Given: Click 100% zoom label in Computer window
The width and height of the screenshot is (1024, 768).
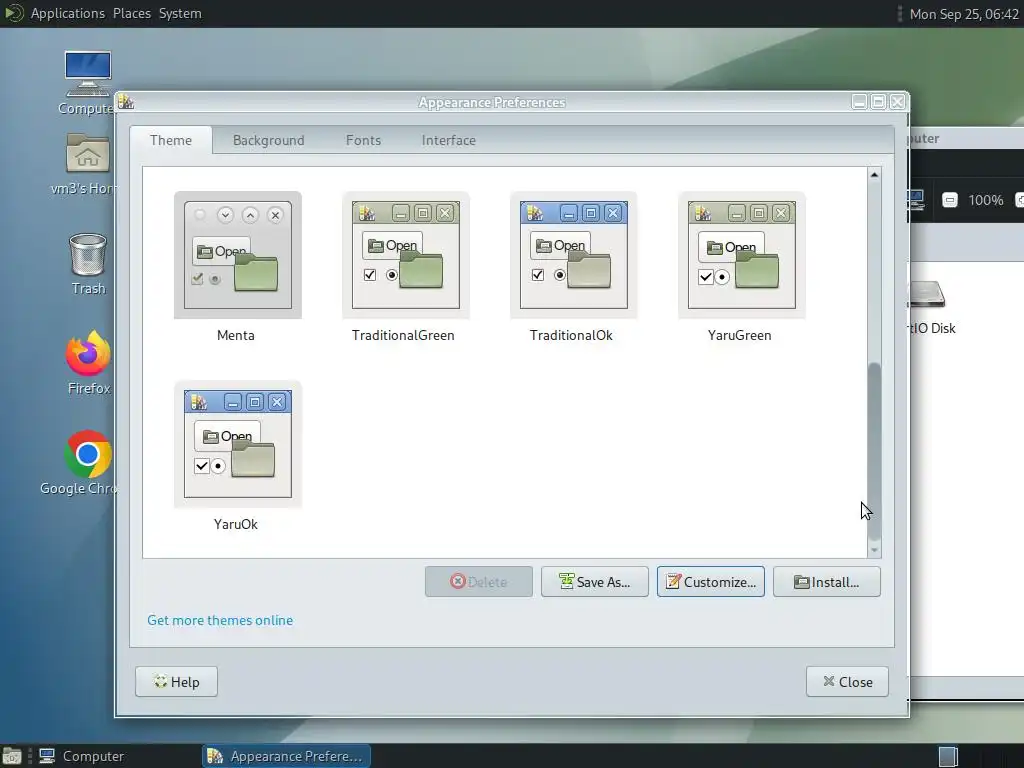Looking at the screenshot, I should click(985, 200).
